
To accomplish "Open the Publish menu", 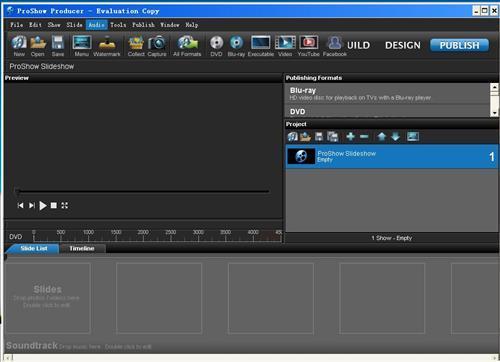I will coord(143,25).
